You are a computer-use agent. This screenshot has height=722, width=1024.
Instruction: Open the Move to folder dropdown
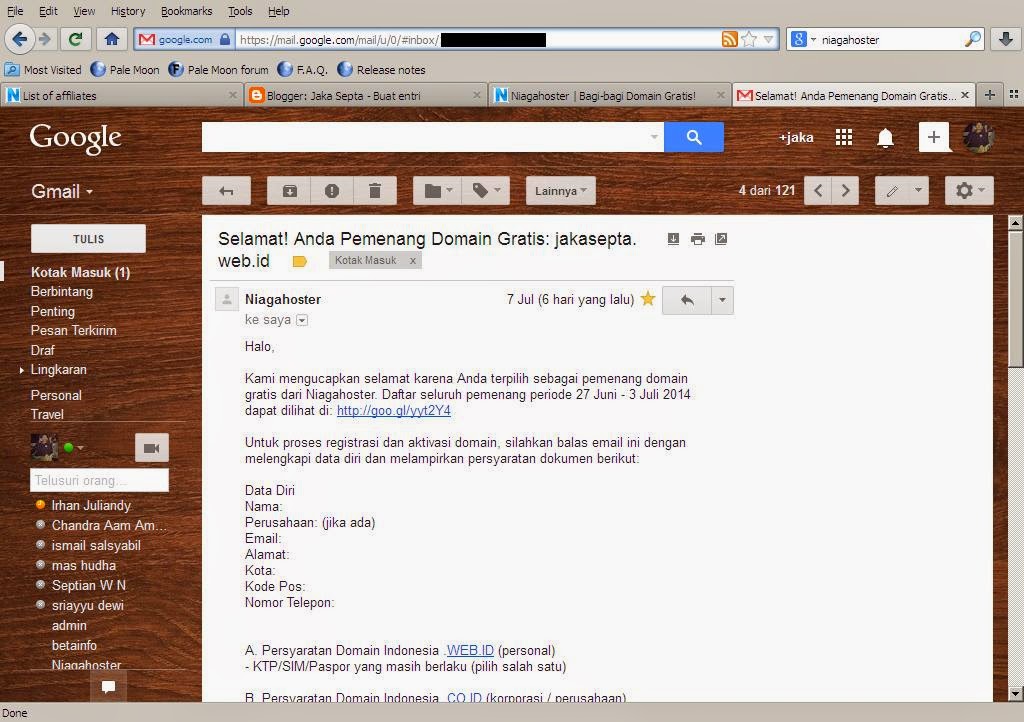(438, 191)
